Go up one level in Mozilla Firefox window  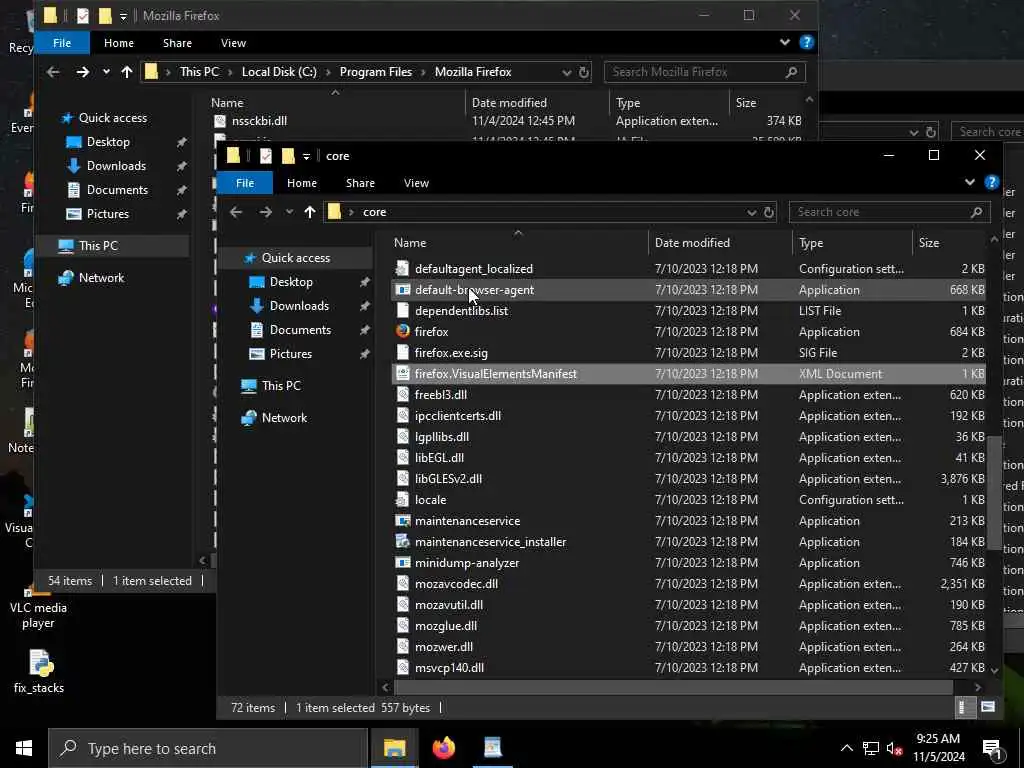pyautogui.click(x=127, y=72)
